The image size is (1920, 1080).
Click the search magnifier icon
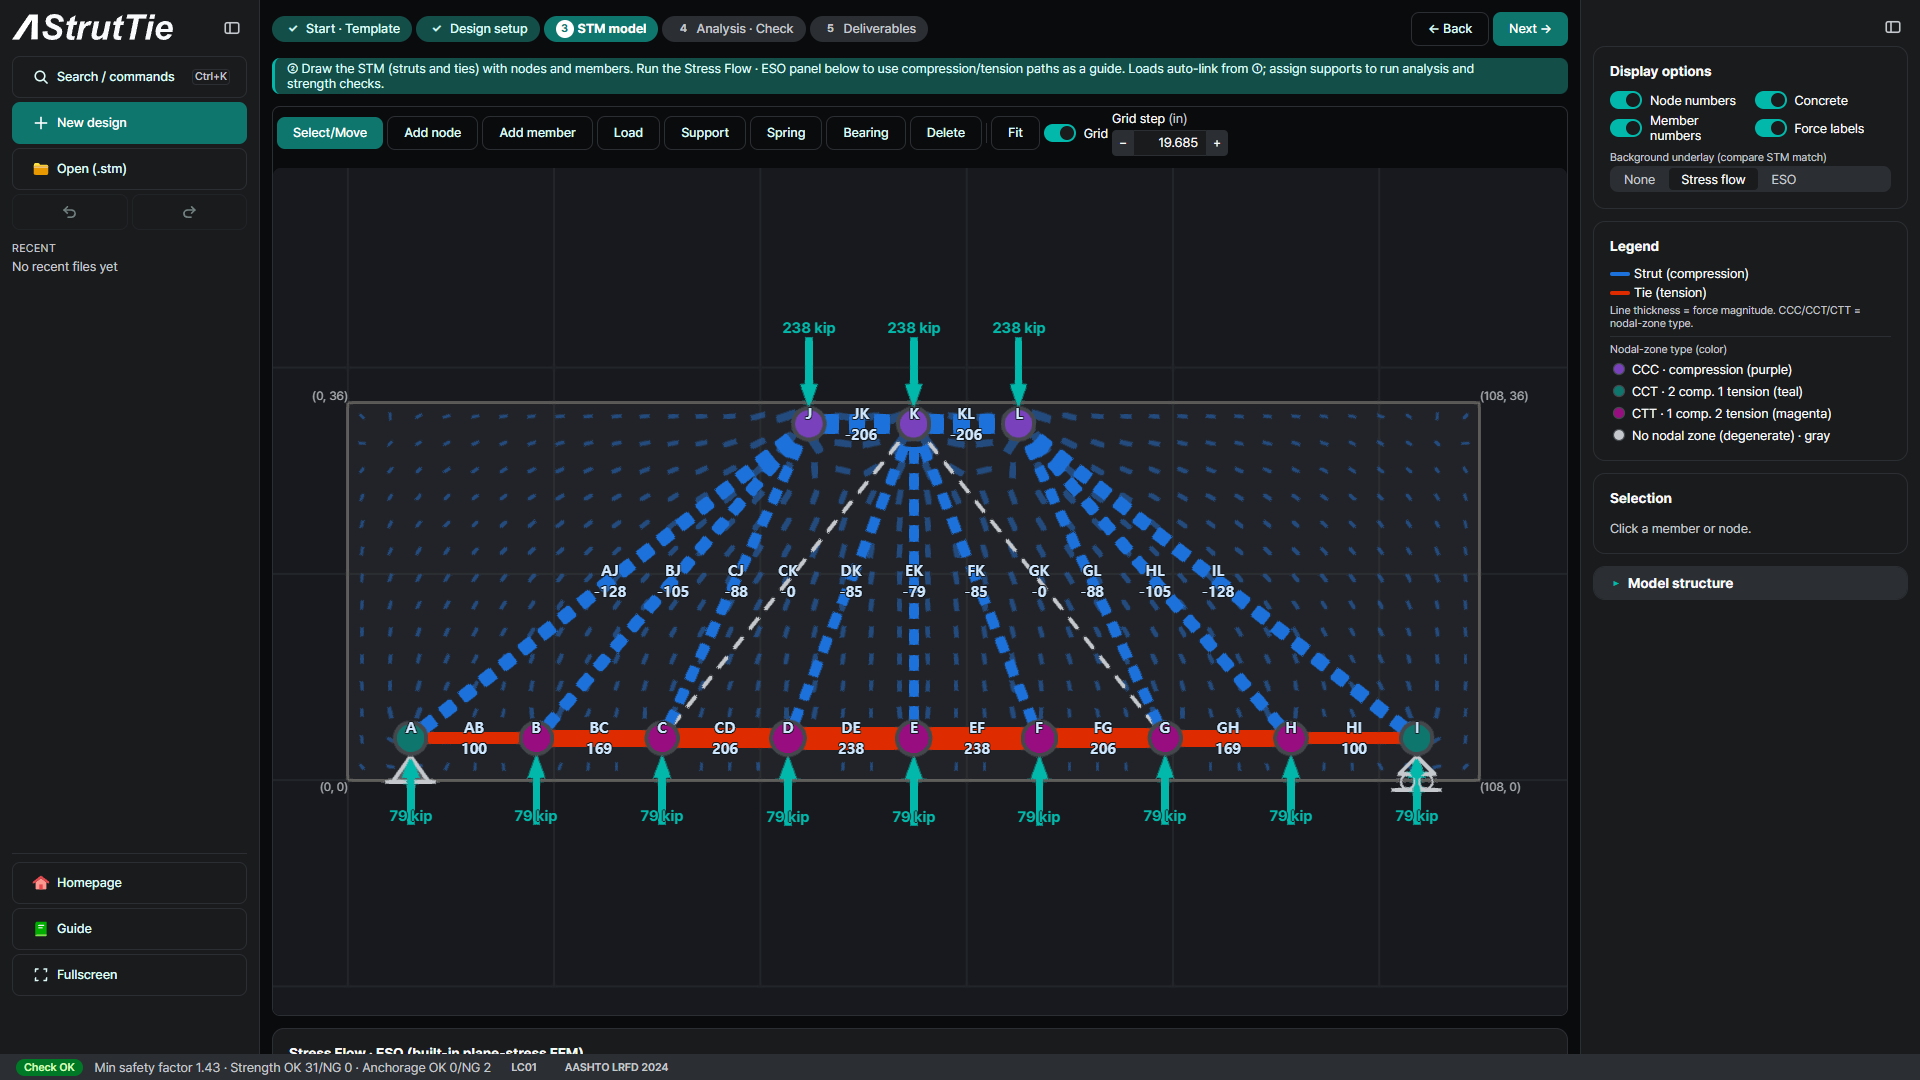coord(41,77)
